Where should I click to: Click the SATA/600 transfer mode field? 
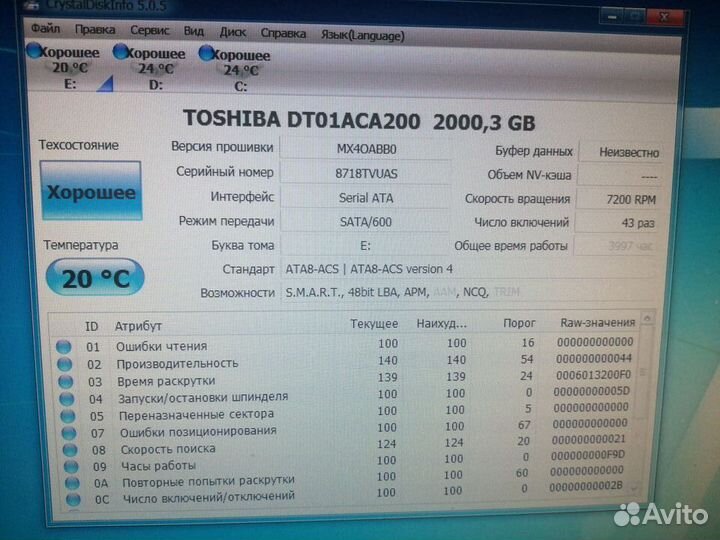pyautogui.click(x=366, y=222)
